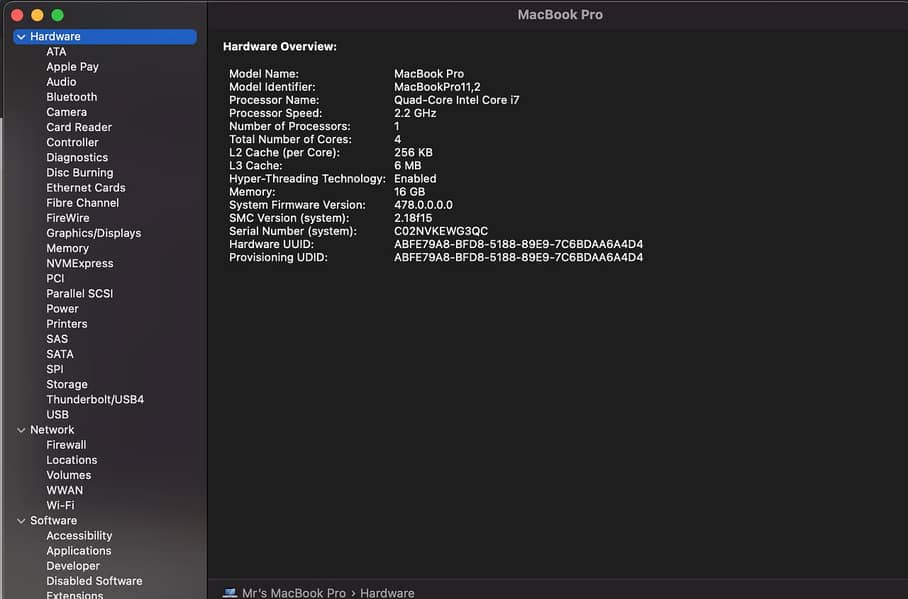Screen dimensions: 908x599
Task: Open the Printers entry
Action: tap(67, 324)
